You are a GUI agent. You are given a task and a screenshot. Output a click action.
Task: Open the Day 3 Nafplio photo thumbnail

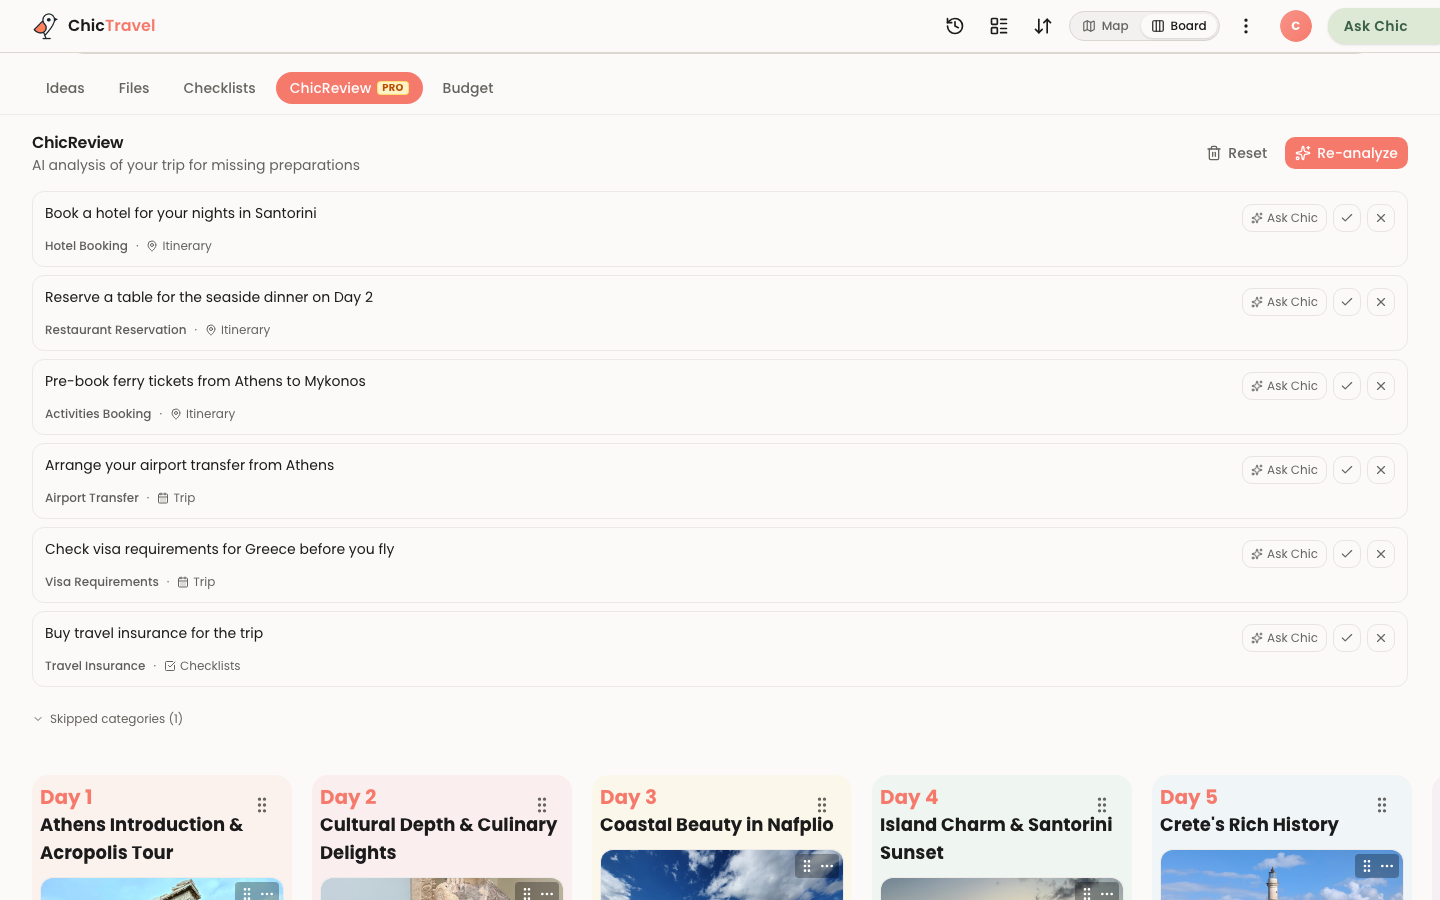[x=722, y=875]
